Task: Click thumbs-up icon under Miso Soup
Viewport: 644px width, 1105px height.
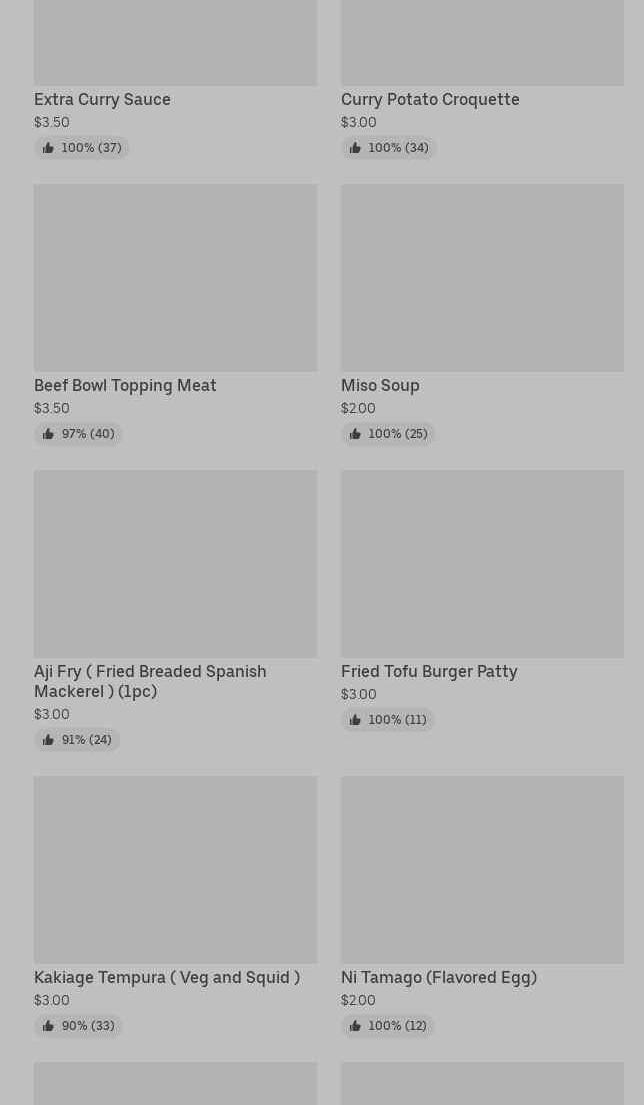Action: (x=355, y=433)
